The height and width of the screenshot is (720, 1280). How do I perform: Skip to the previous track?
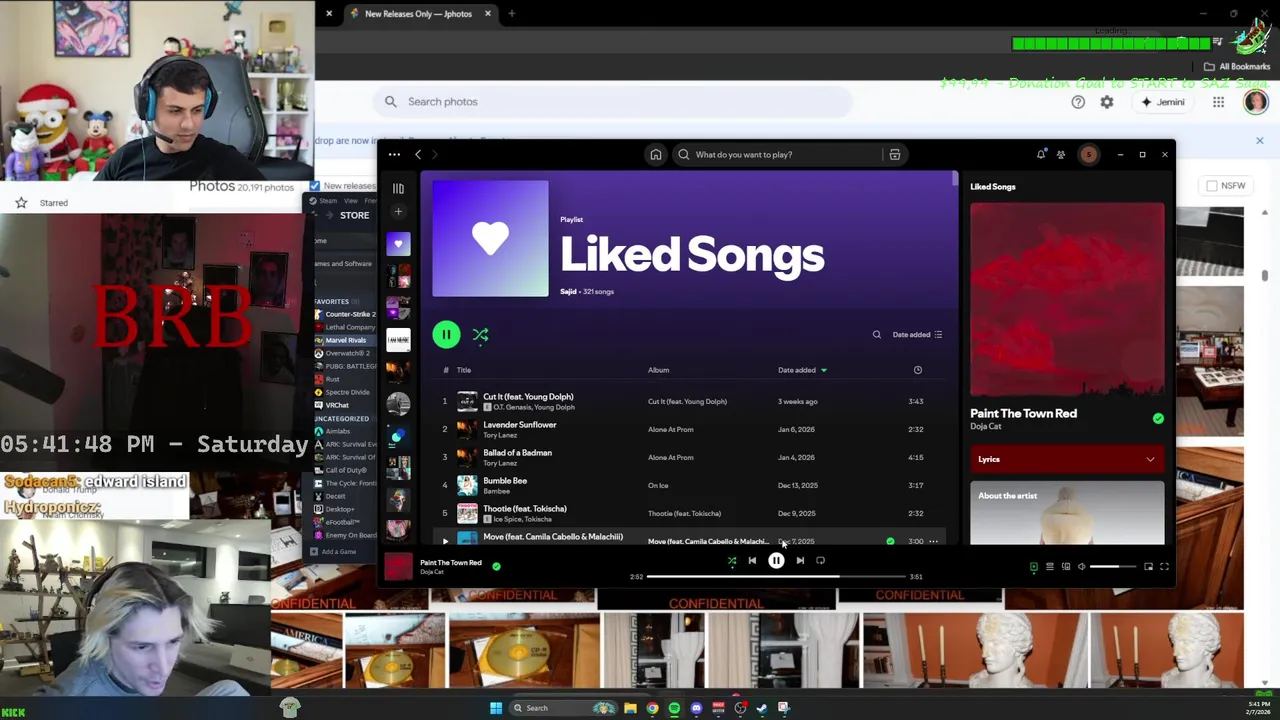coord(752,561)
